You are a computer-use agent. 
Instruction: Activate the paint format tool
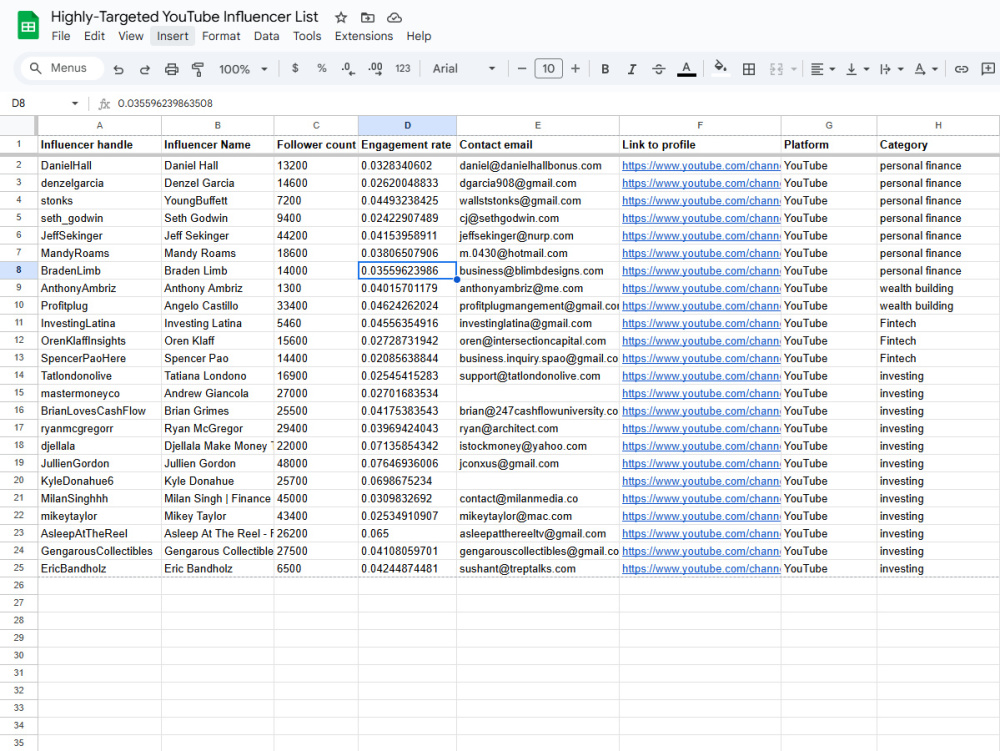pyautogui.click(x=198, y=69)
